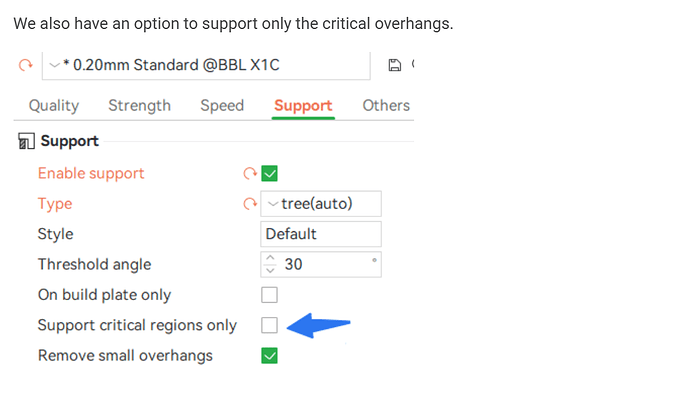Uncheck the Enable support checkbox

tap(269, 173)
